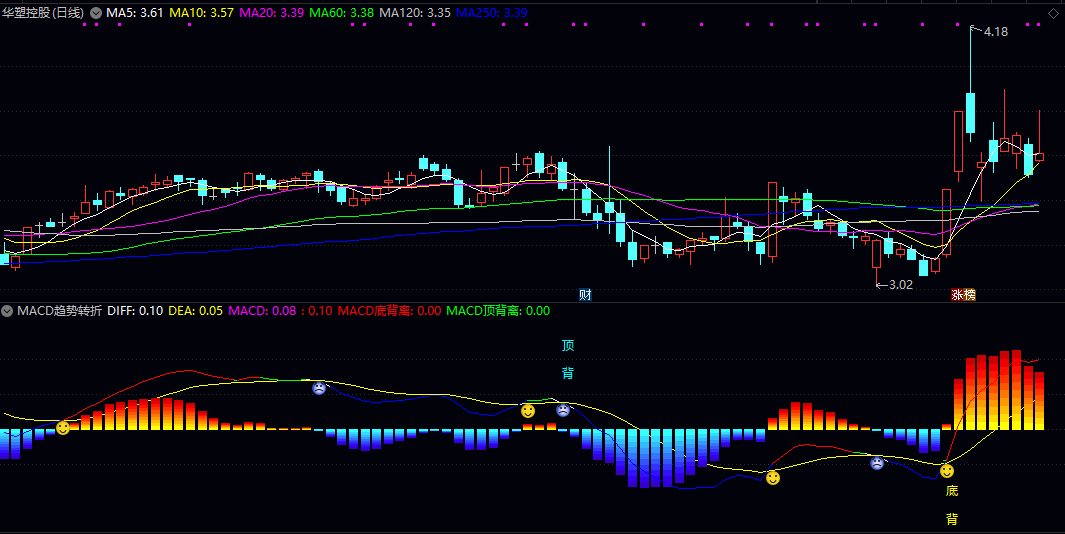Click the MACD顶背离 green label
The image size is (1065, 534).
pyautogui.click(x=497, y=311)
